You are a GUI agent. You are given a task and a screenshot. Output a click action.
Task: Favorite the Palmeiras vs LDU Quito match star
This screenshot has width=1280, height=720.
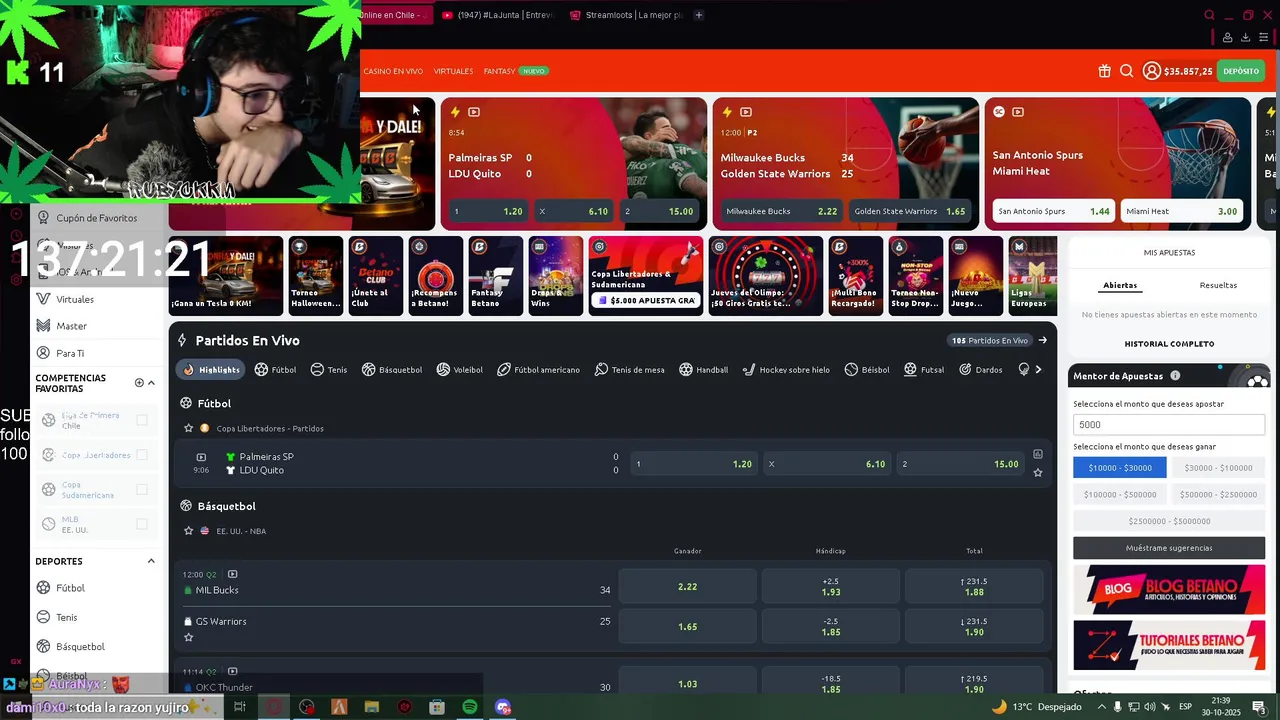(1038, 473)
